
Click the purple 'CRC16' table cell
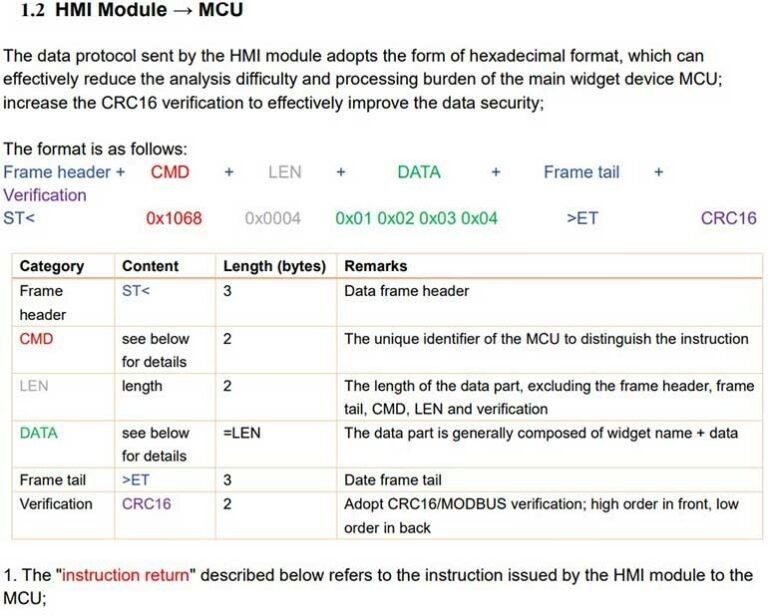coord(146,504)
